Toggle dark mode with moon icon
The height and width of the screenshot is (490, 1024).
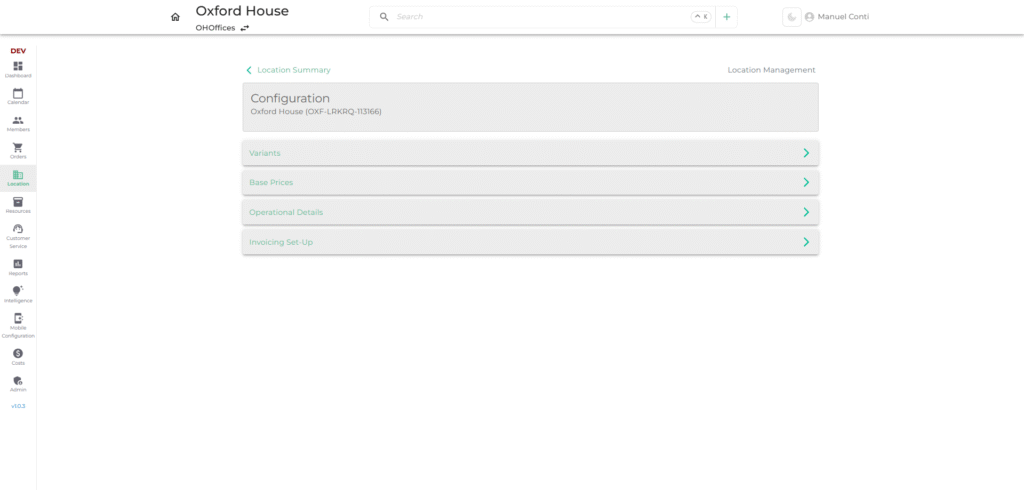point(791,17)
